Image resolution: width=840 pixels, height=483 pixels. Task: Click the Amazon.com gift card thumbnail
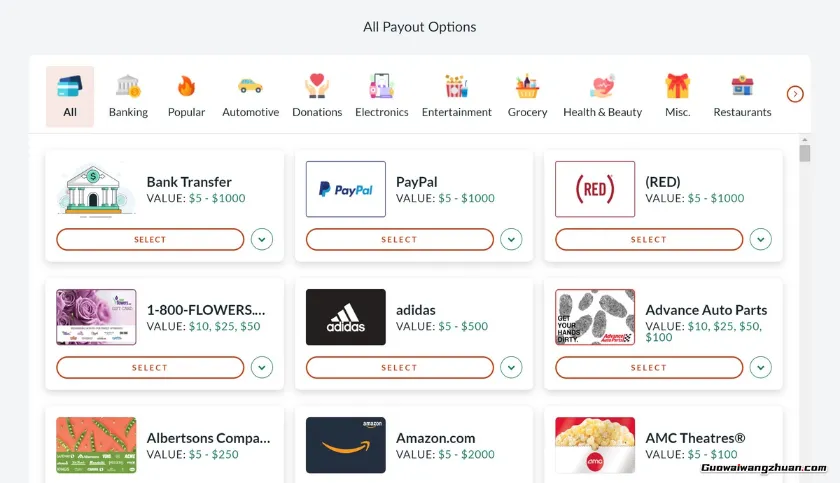[x=345, y=445]
